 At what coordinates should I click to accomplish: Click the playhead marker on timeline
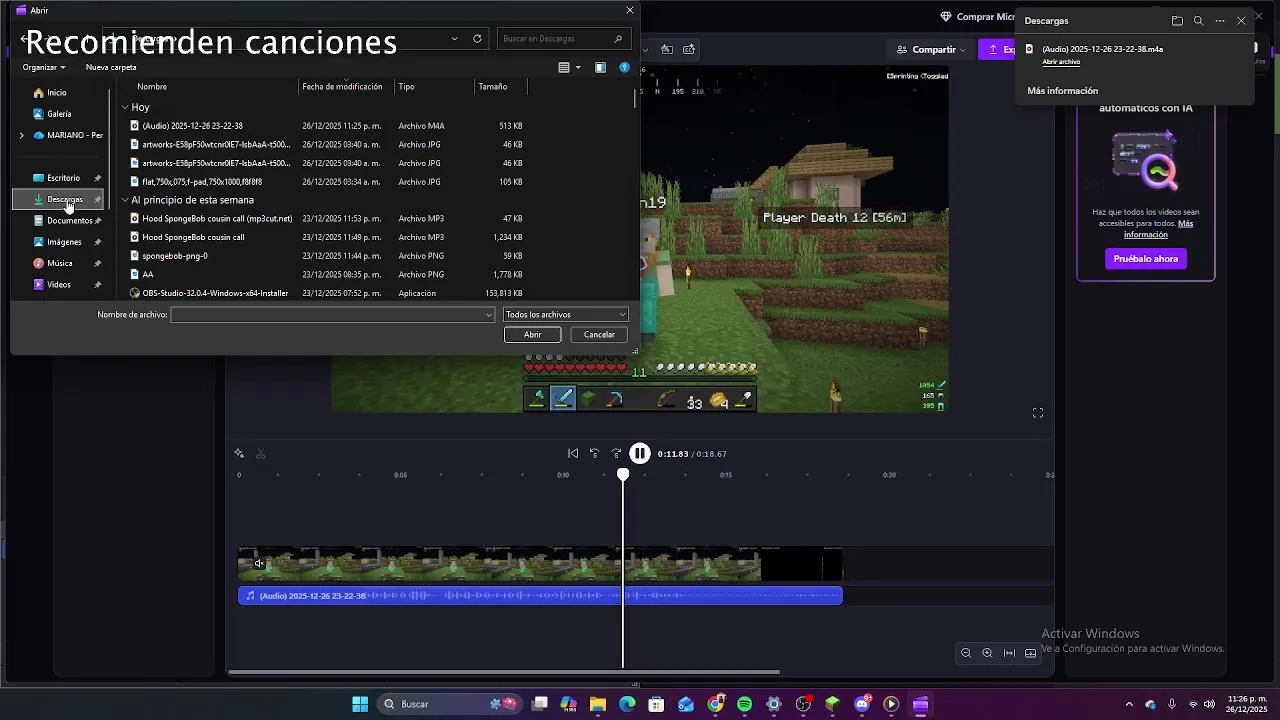click(x=623, y=475)
